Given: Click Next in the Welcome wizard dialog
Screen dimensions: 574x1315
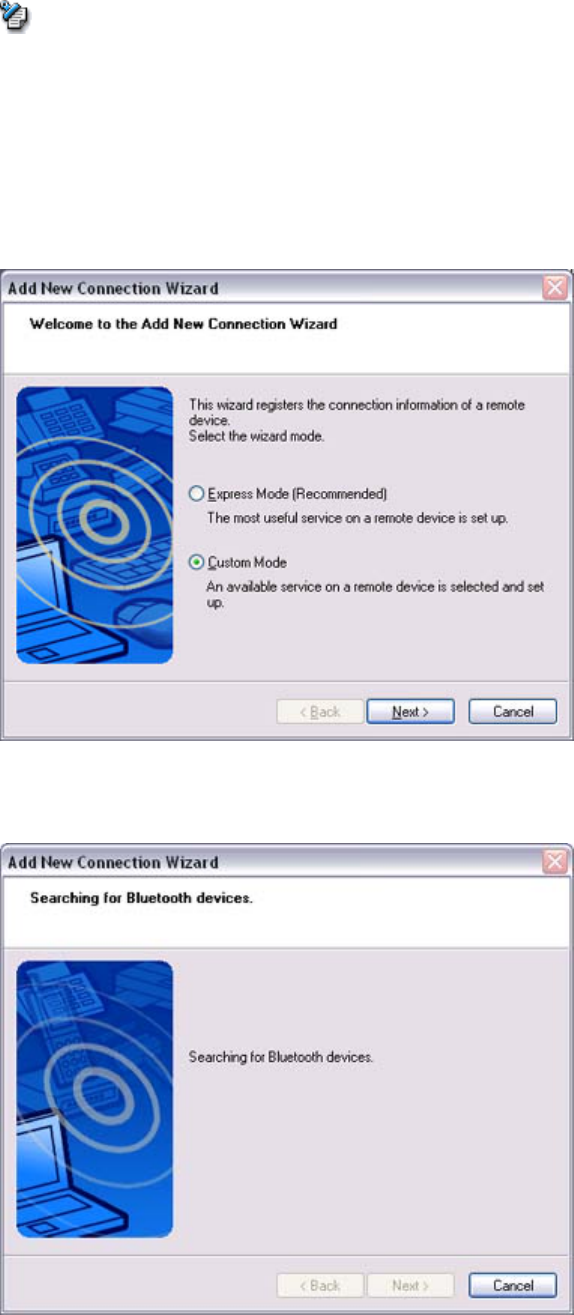Looking at the screenshot, I should click(x=410, y=712).
